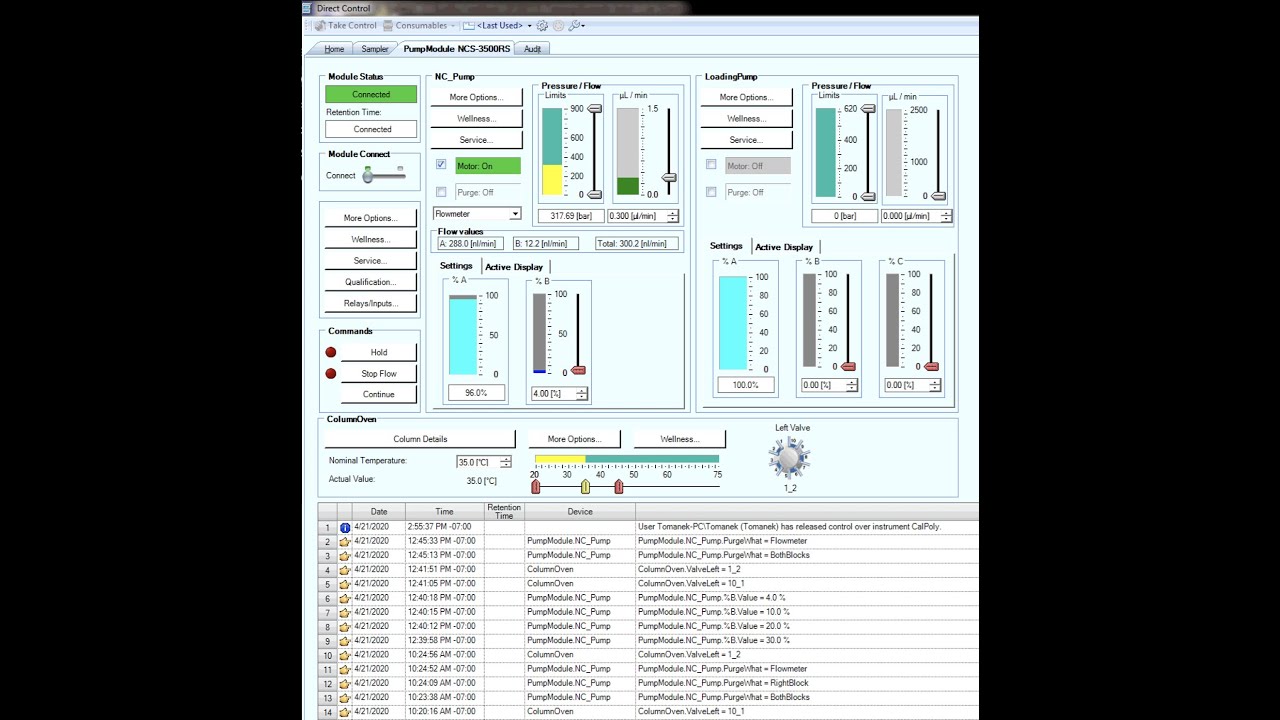The width and height of the screenshot is (1280, 720).
Task: Click the Take Control hand icon
Action: click(320, 25)
